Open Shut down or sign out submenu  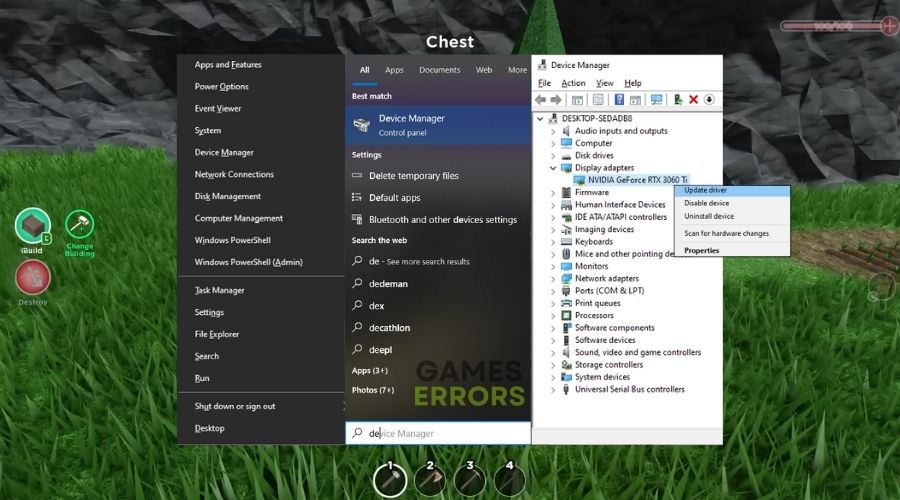point(261,406)
